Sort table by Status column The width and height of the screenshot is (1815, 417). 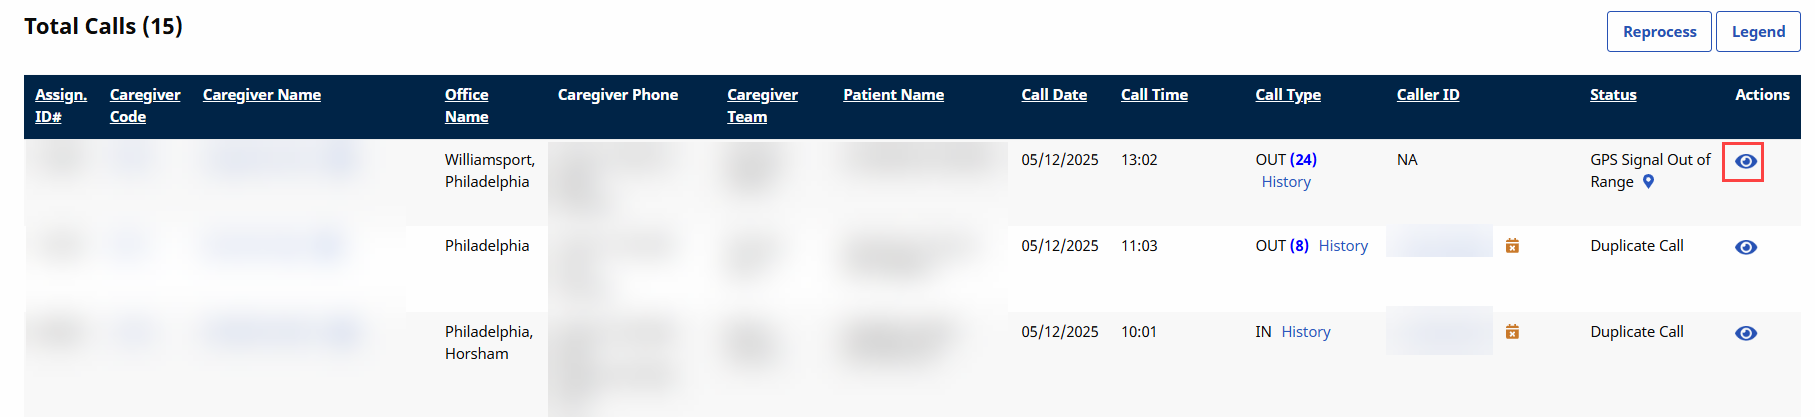[1613, 95]
